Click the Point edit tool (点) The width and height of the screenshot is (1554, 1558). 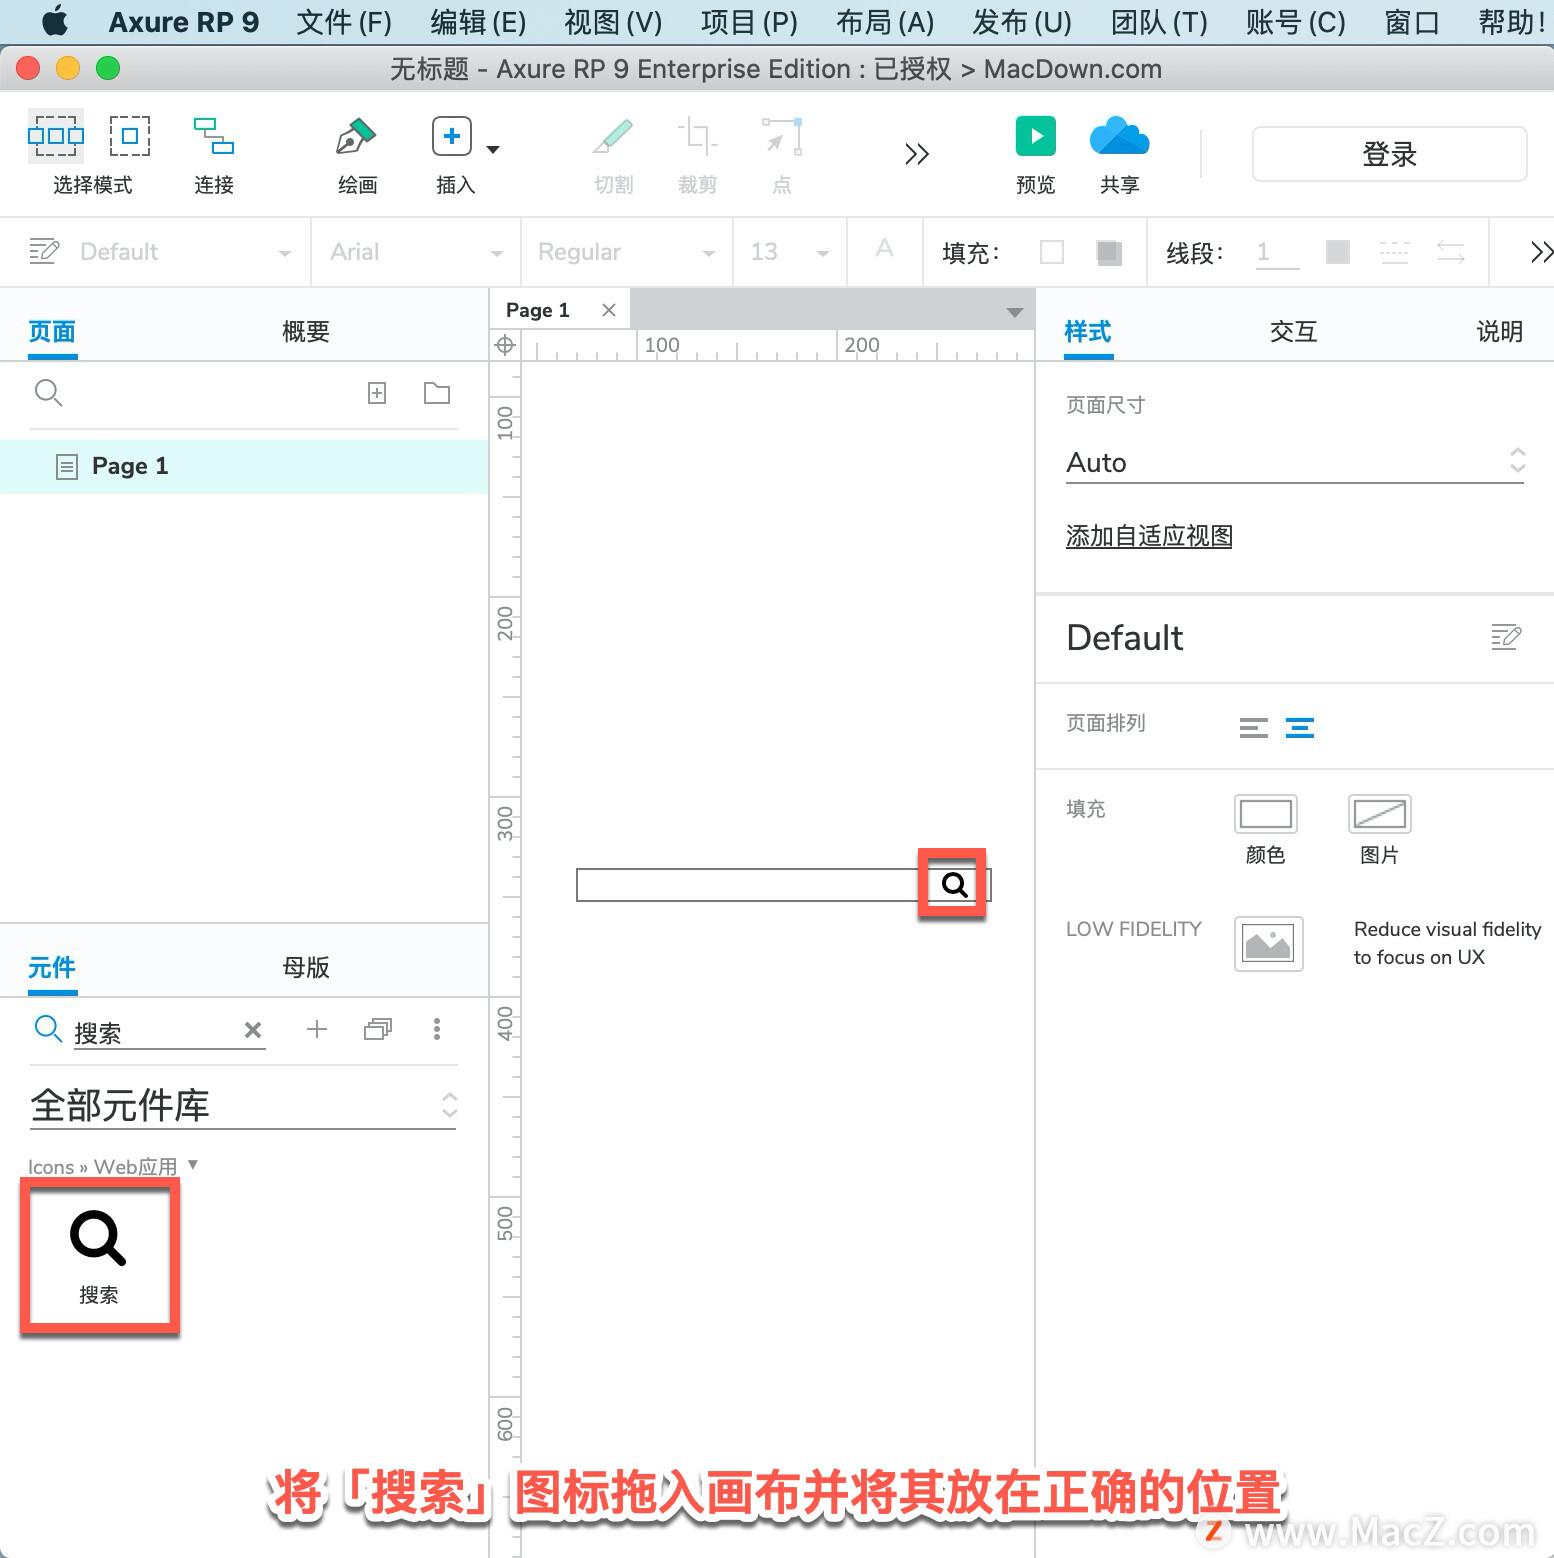[782, 136]
